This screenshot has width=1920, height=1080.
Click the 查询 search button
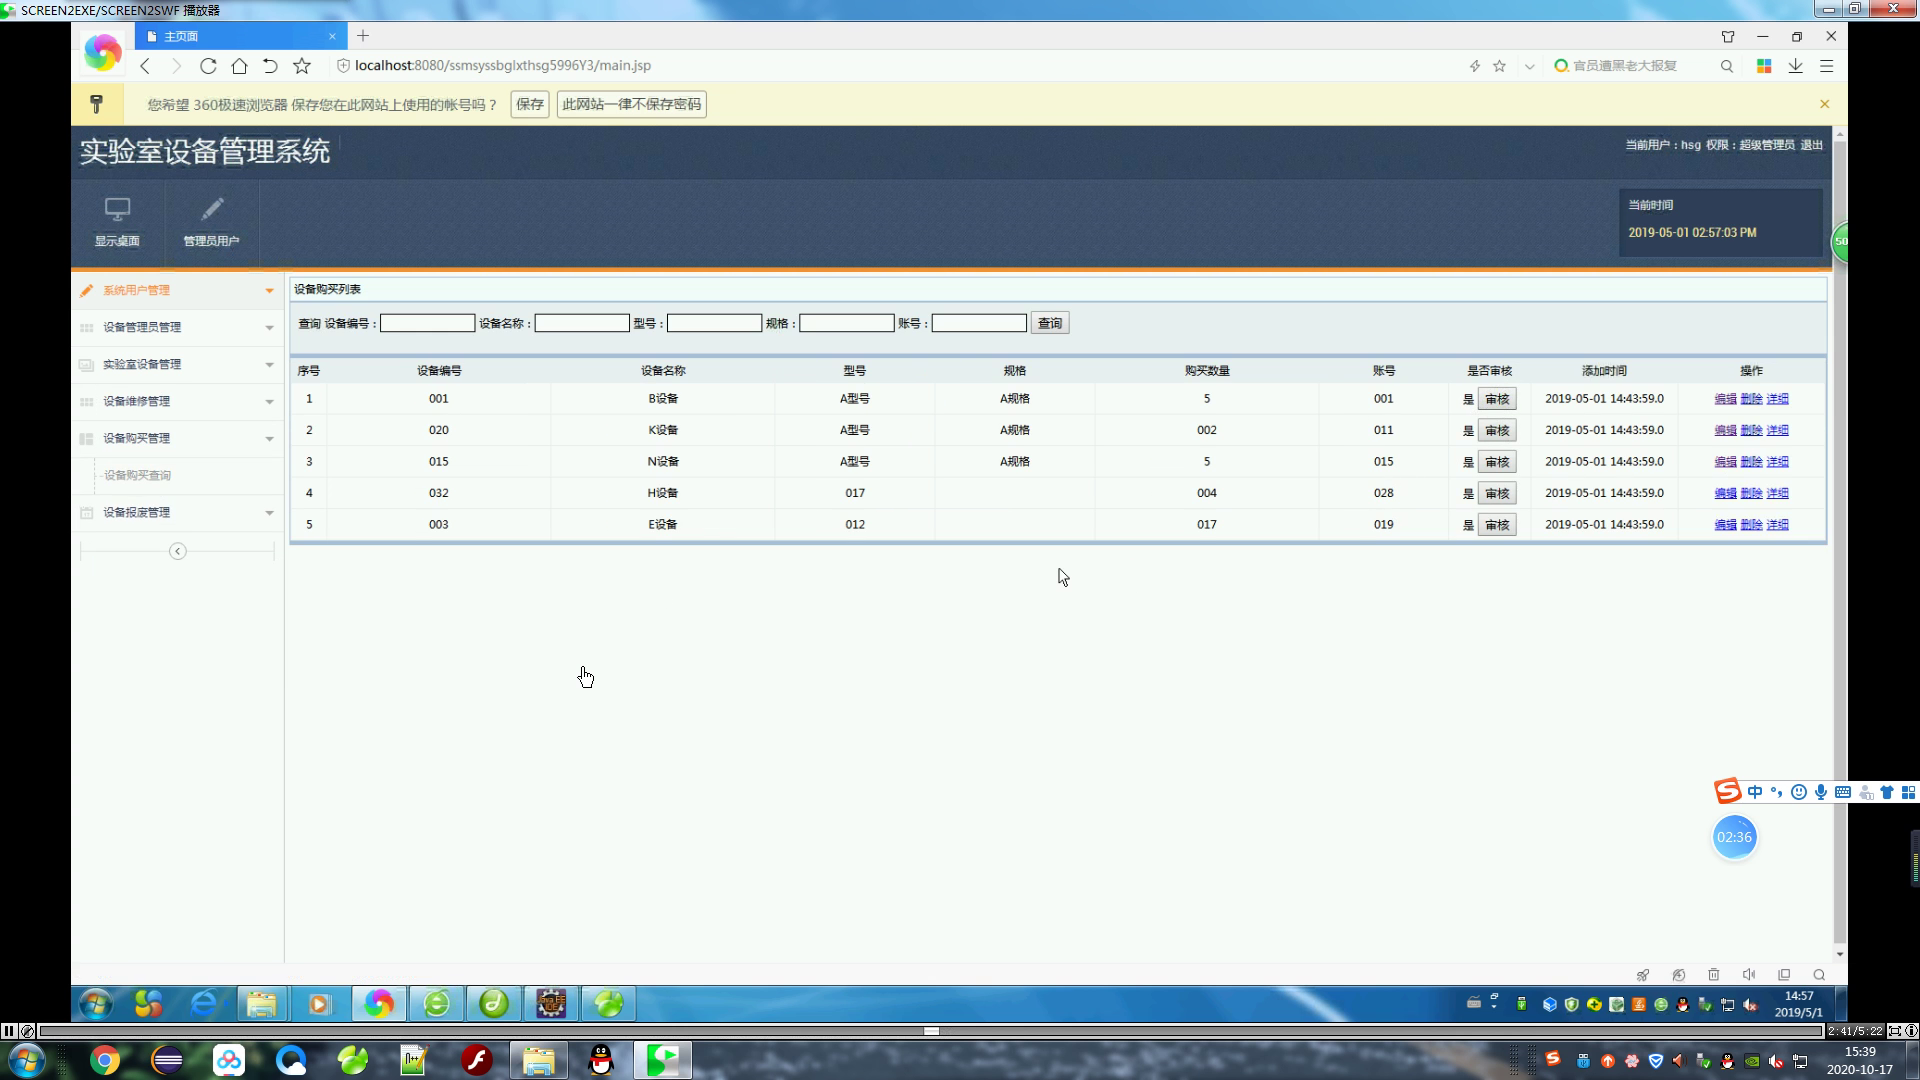pos(1050,323)
